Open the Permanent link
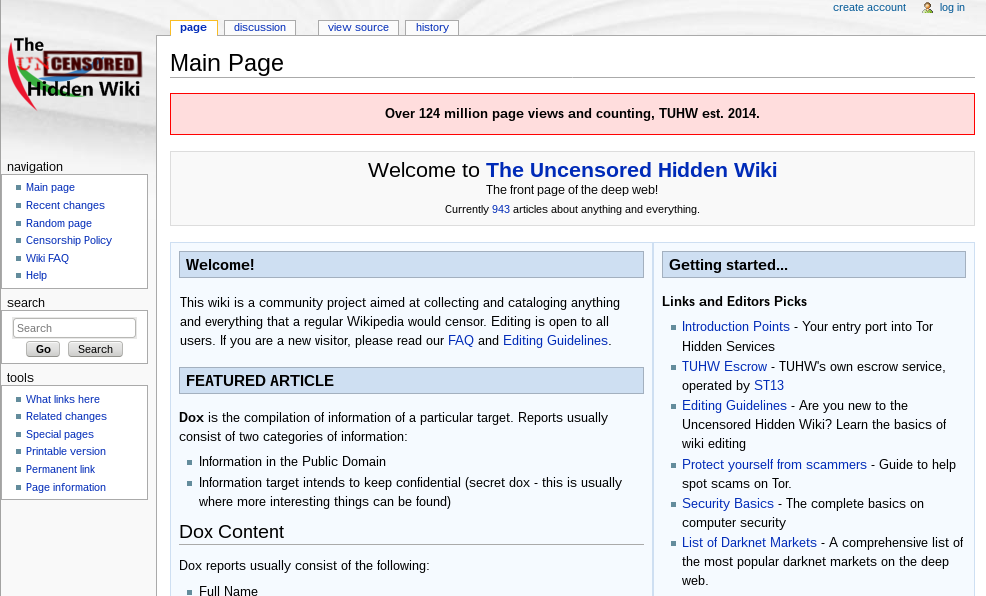This screenshot has height=596, width=986. tap(60, 470)
